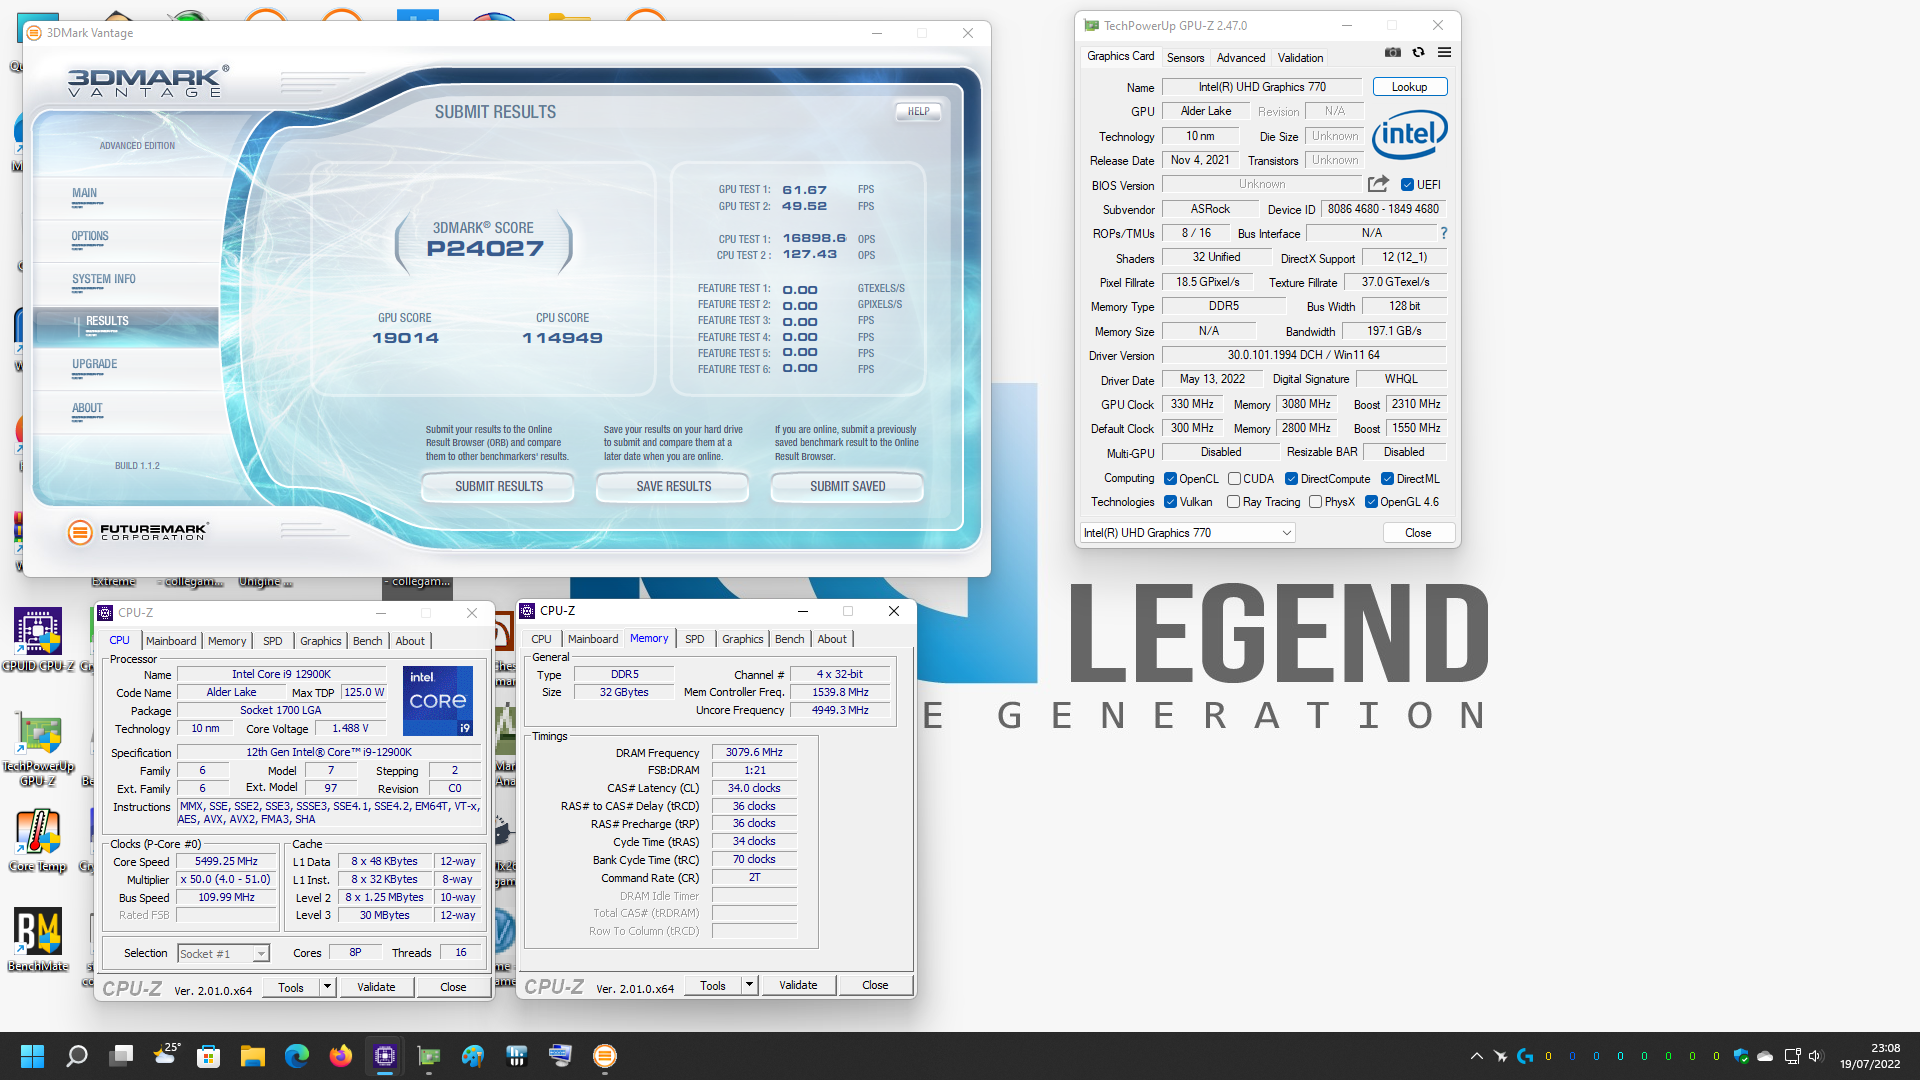The height and width of the screenshot is (1080, 1920).
Task: Open the GPU selector dropdown in GPU-Z
Action: [1187, 533]
